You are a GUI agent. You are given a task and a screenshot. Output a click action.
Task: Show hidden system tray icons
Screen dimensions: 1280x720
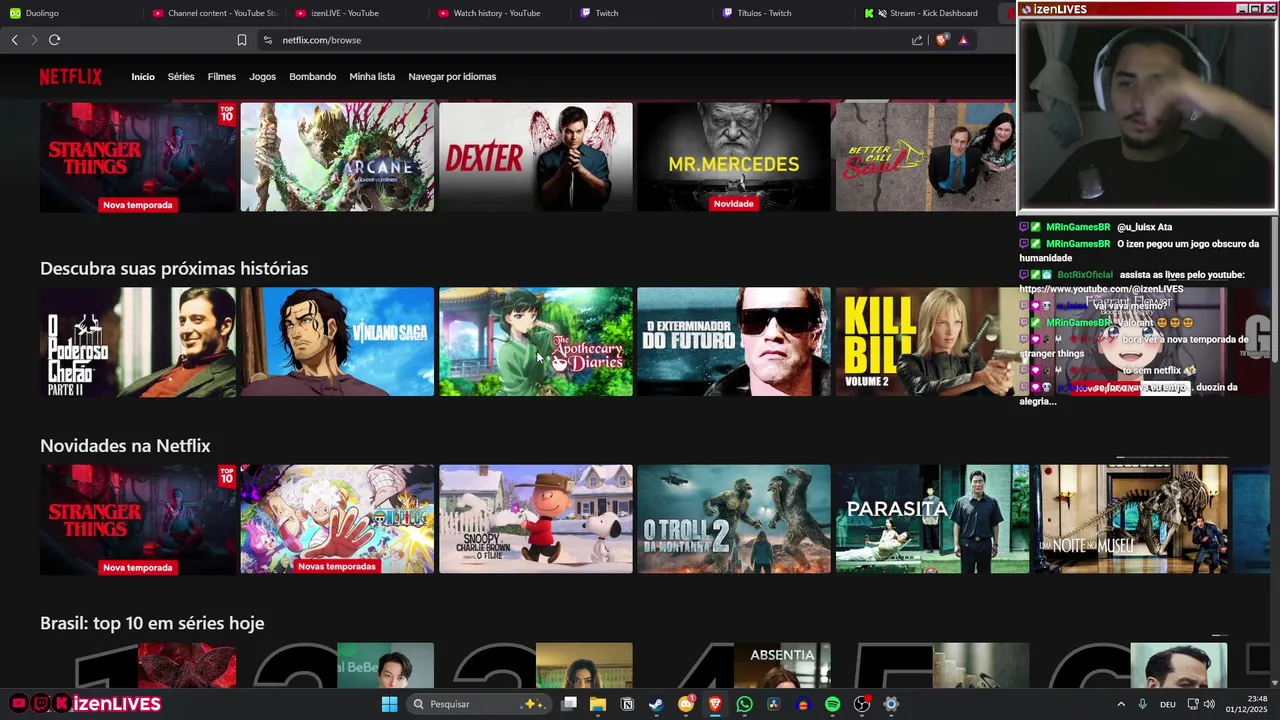(1120, 704)
